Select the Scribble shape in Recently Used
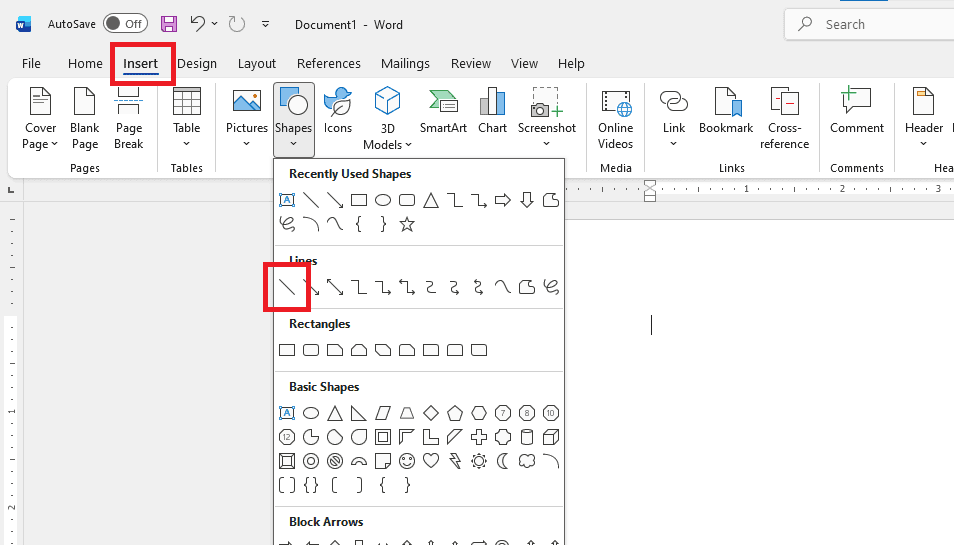This screenshot has height=545, width=954. tap(287, 224)
